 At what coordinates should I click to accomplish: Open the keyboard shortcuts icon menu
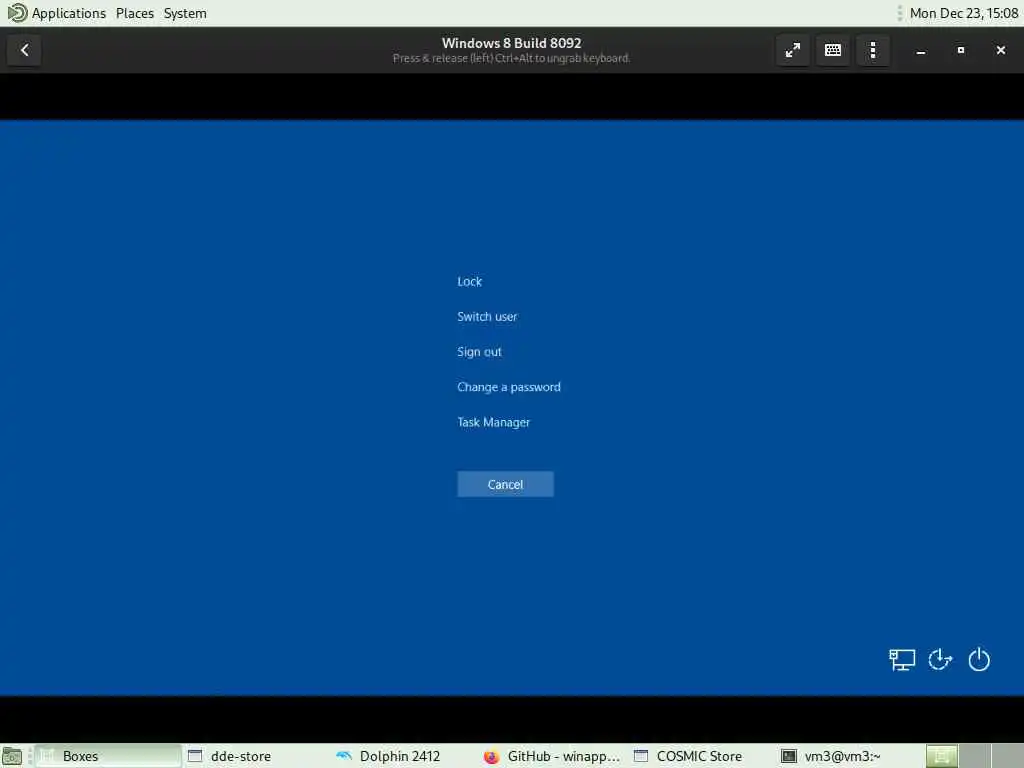pos(833,50)
